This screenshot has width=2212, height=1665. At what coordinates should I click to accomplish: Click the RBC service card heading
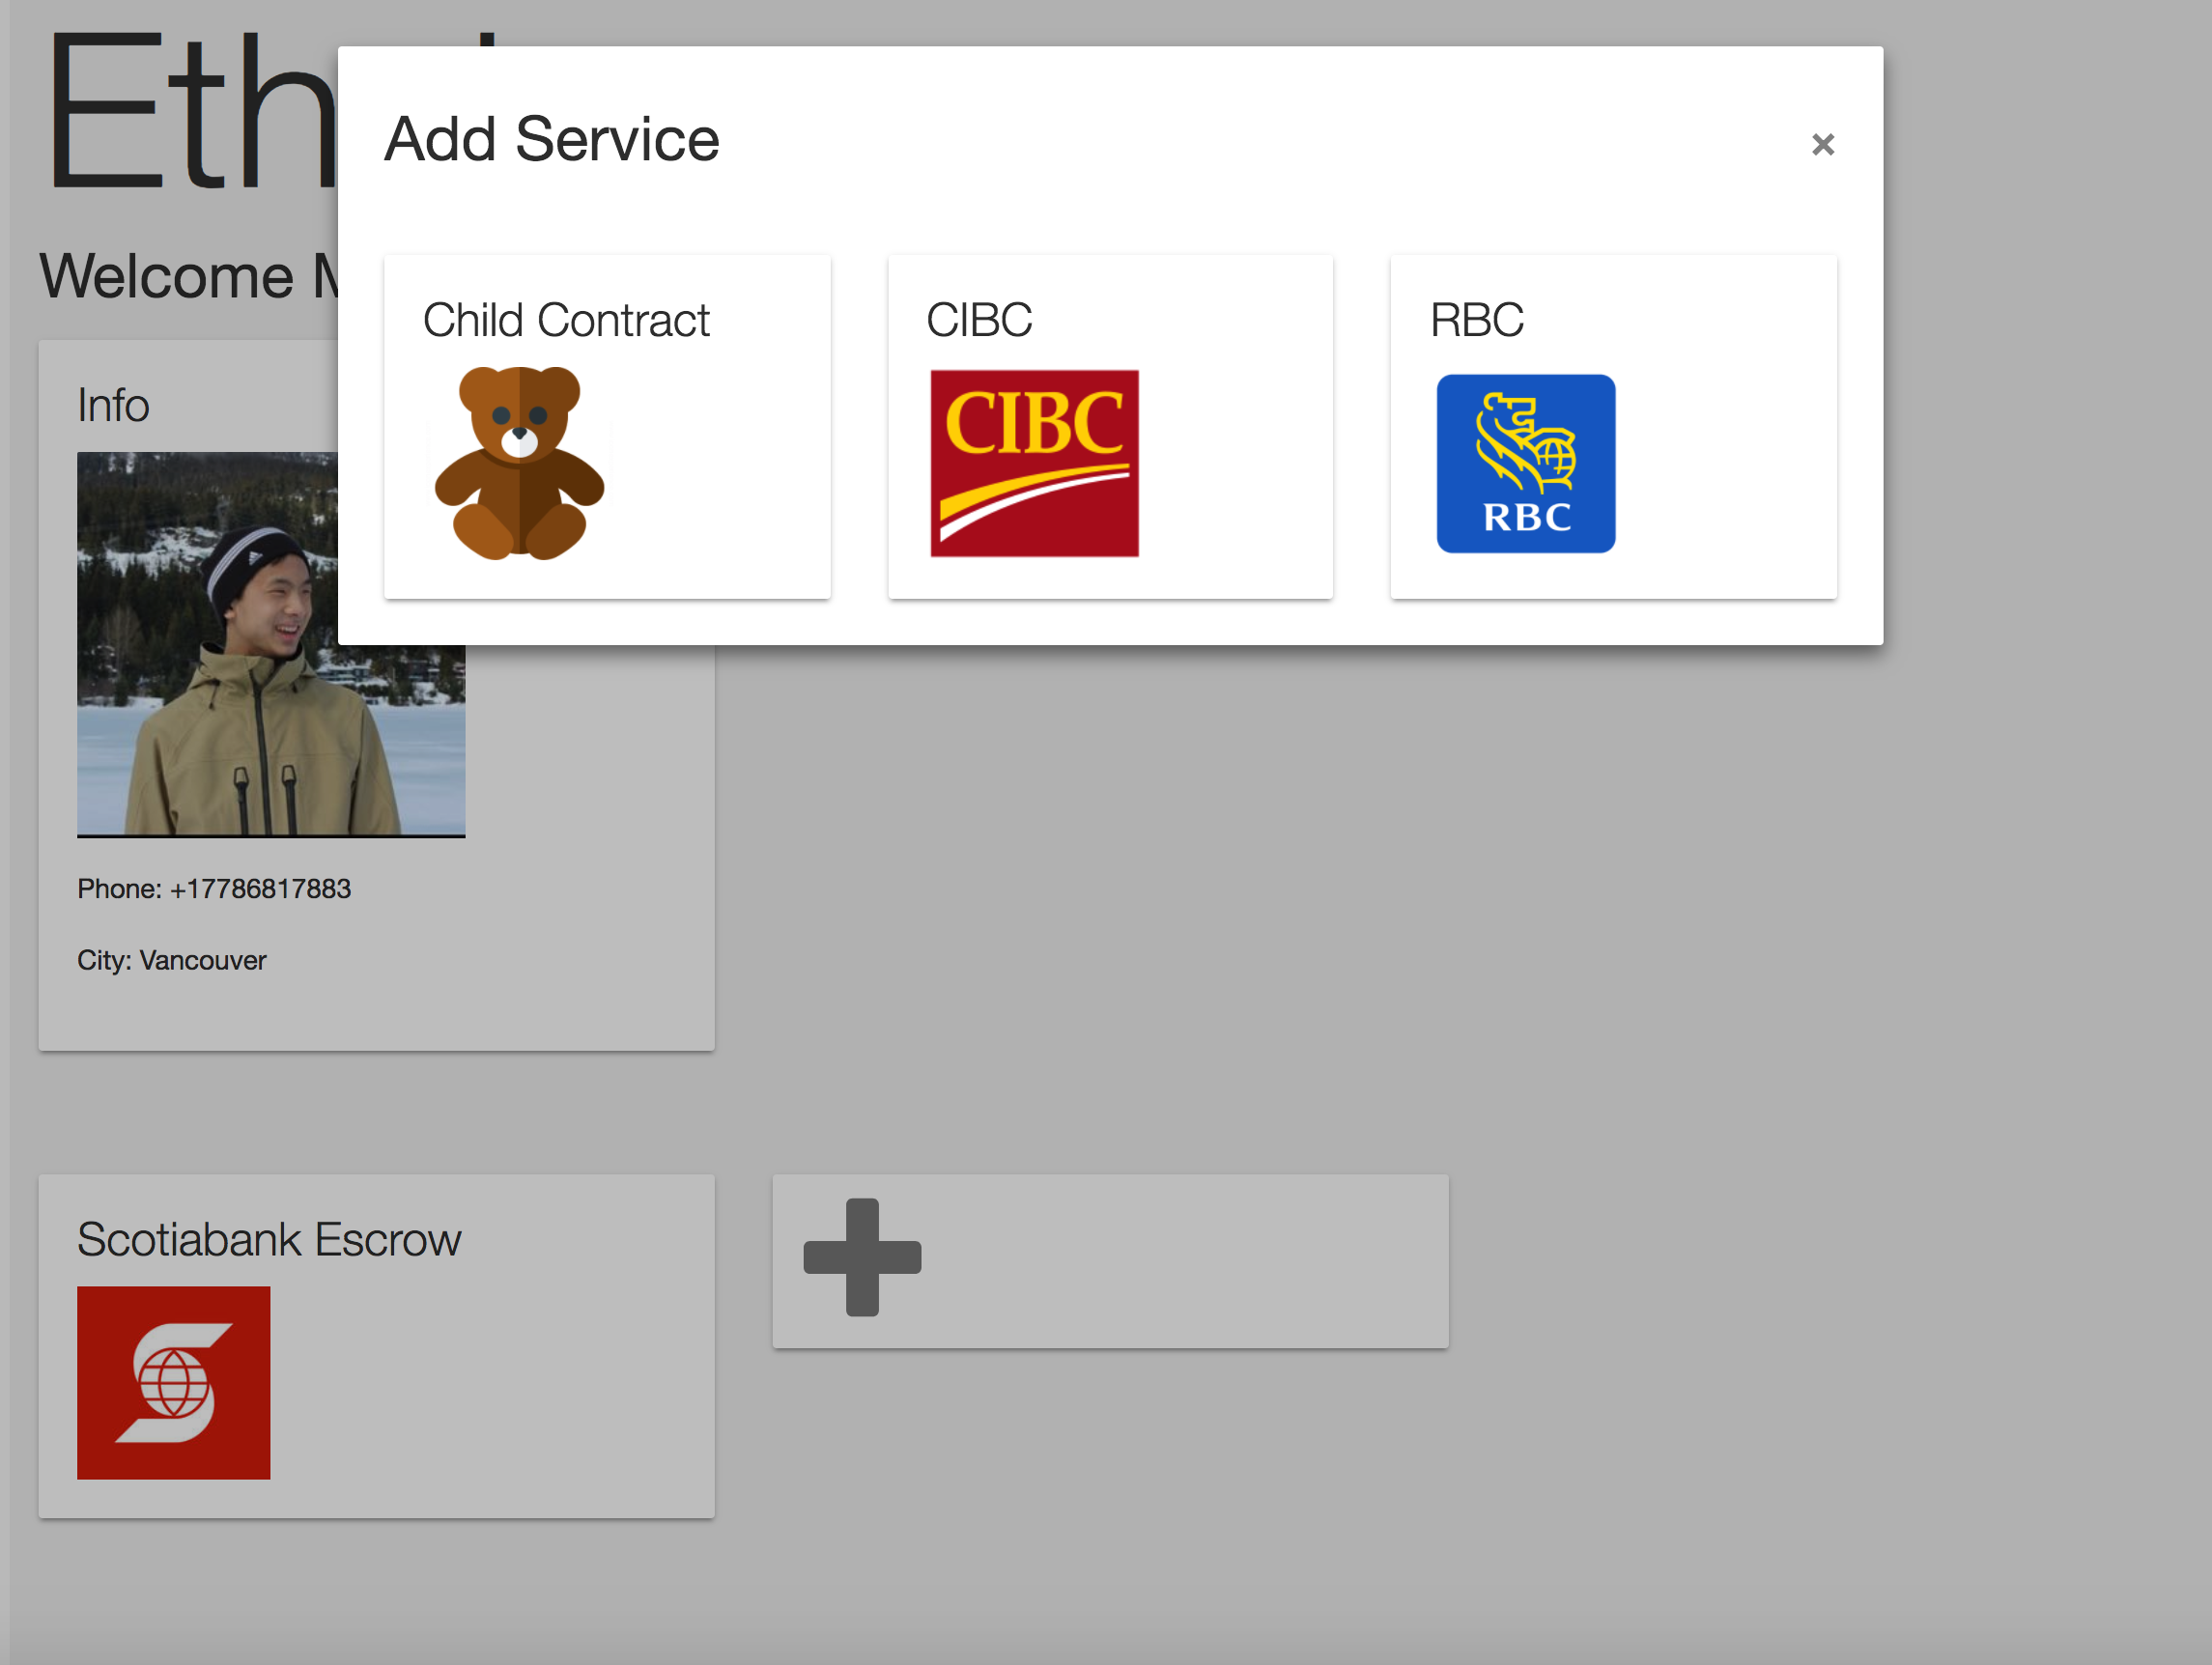click(x=1476, y=320)
